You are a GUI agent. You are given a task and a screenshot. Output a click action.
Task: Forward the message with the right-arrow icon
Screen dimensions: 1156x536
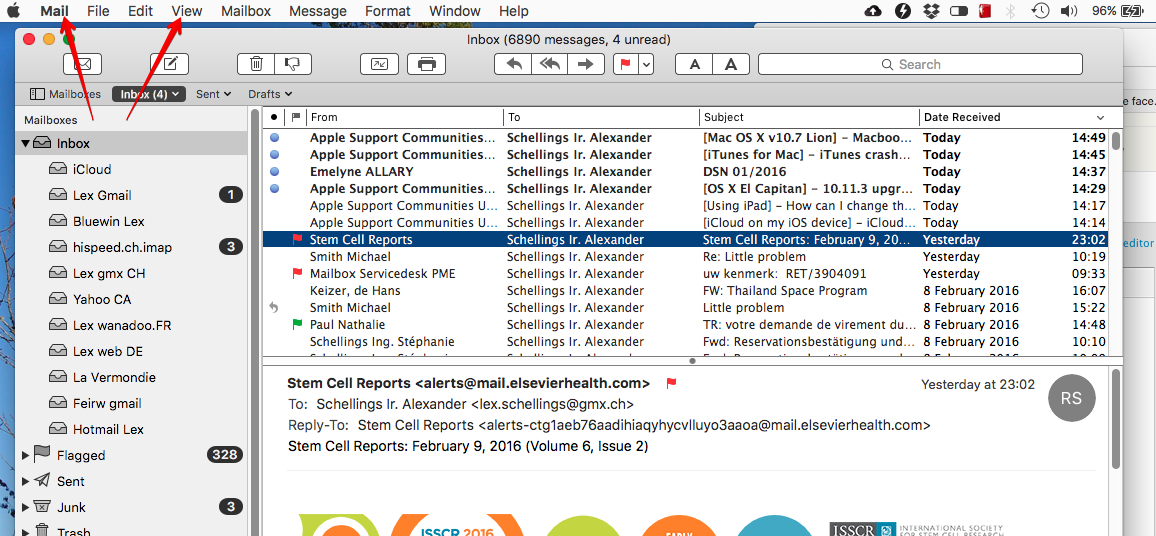coord(586,64)
